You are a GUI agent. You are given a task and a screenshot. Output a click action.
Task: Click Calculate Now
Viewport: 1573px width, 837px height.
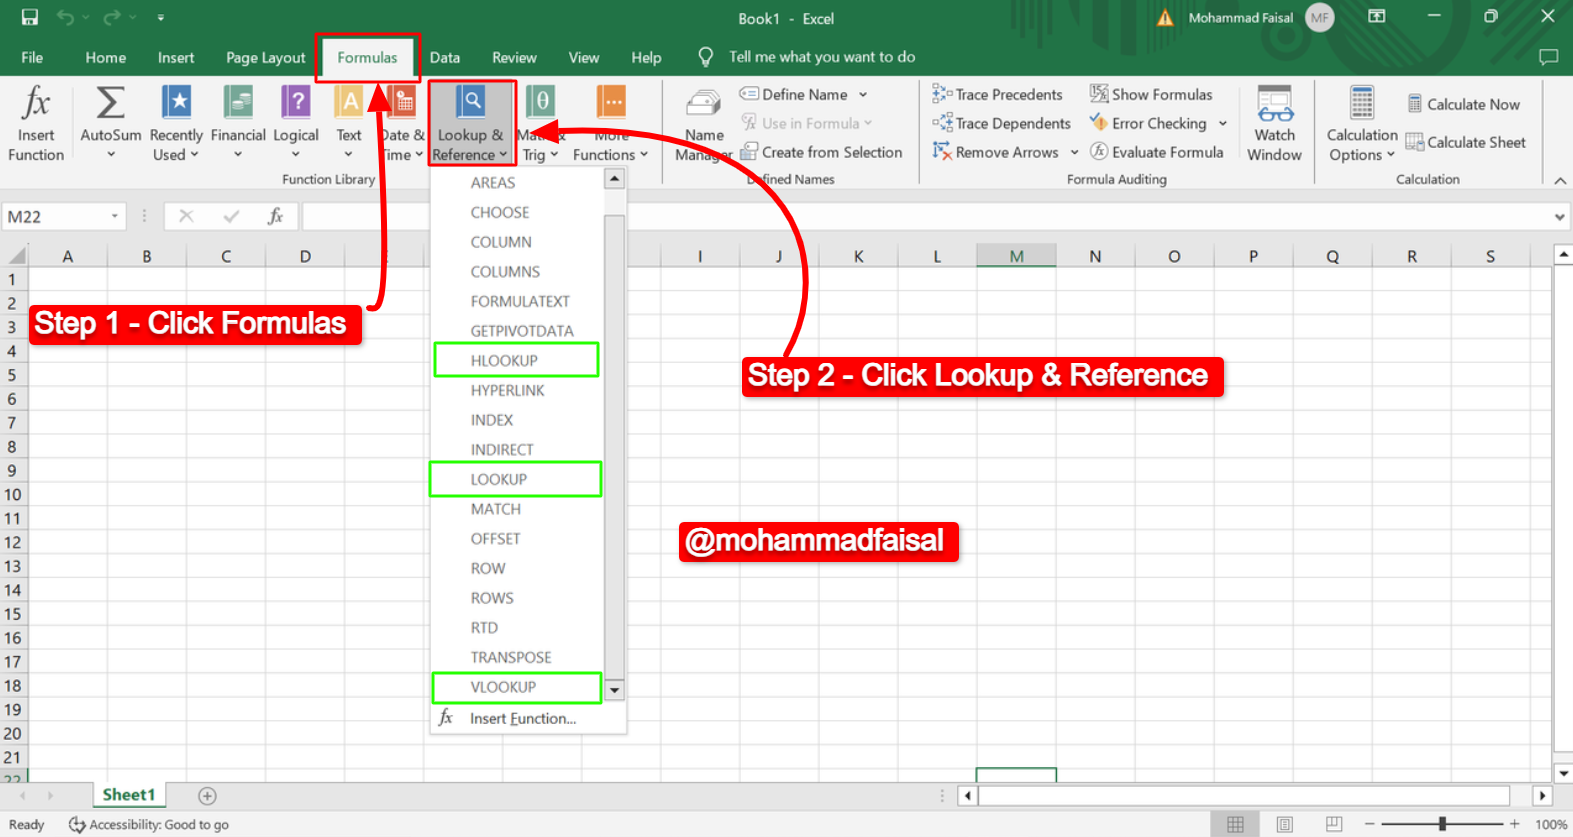pos(1464,104)
